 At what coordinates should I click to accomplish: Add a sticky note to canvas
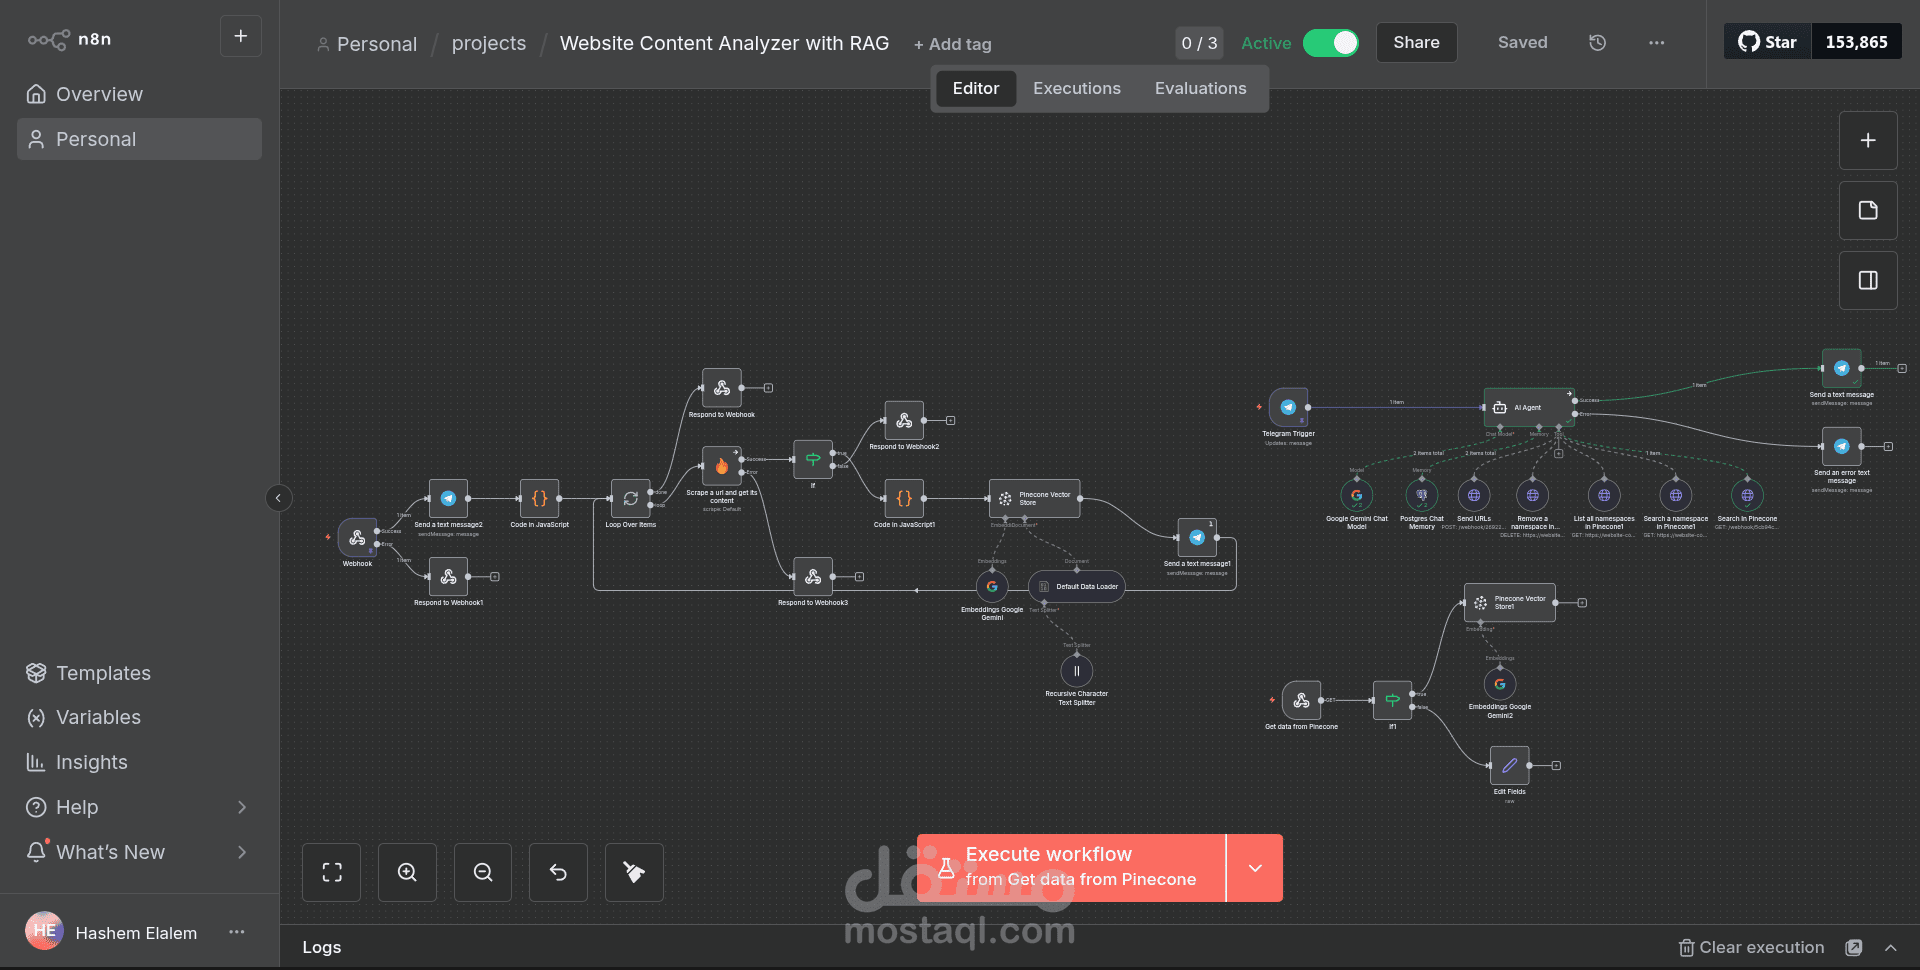click(x=1868, y=211)
